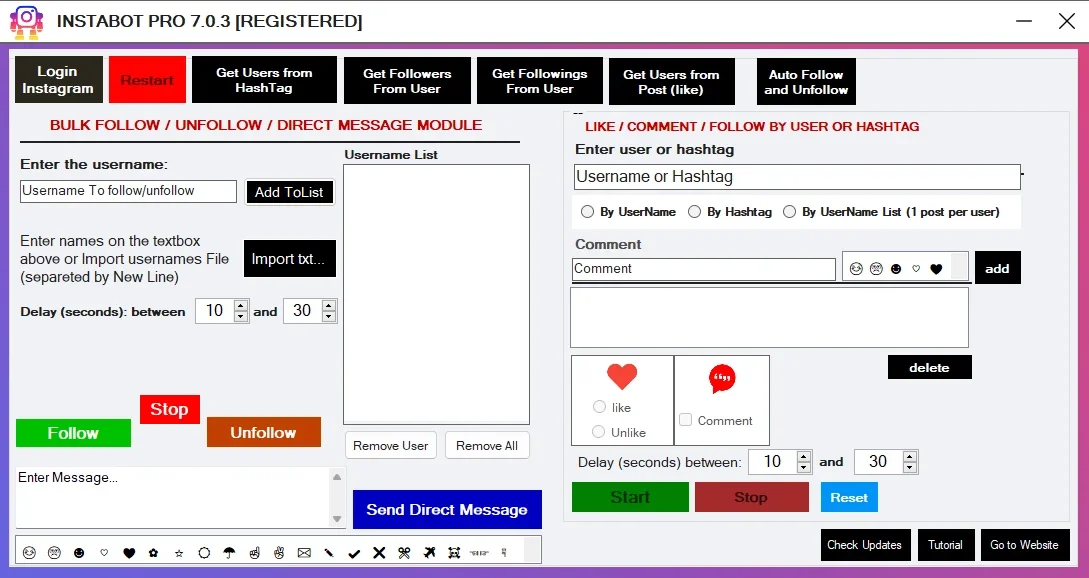Open Get Users from Post (like) module
Screen dimensions: 1089x578
(672, 82)
